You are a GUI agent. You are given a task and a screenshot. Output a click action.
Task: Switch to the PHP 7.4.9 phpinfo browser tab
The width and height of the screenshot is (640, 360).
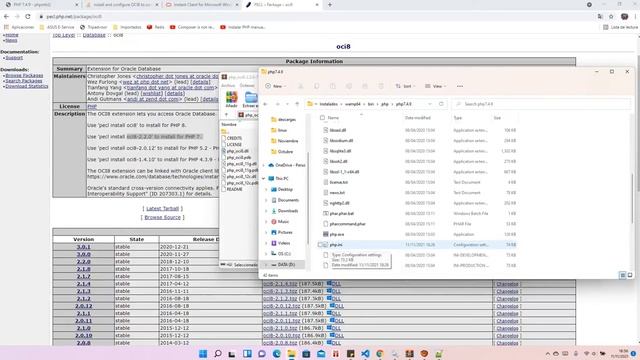(x=40, y=4)
